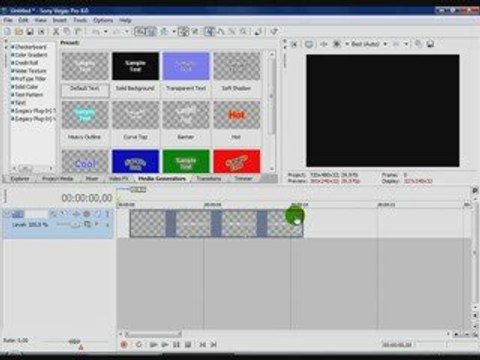
Task: Select the Cool preset thumbnail
Action: tap(85, 161)
